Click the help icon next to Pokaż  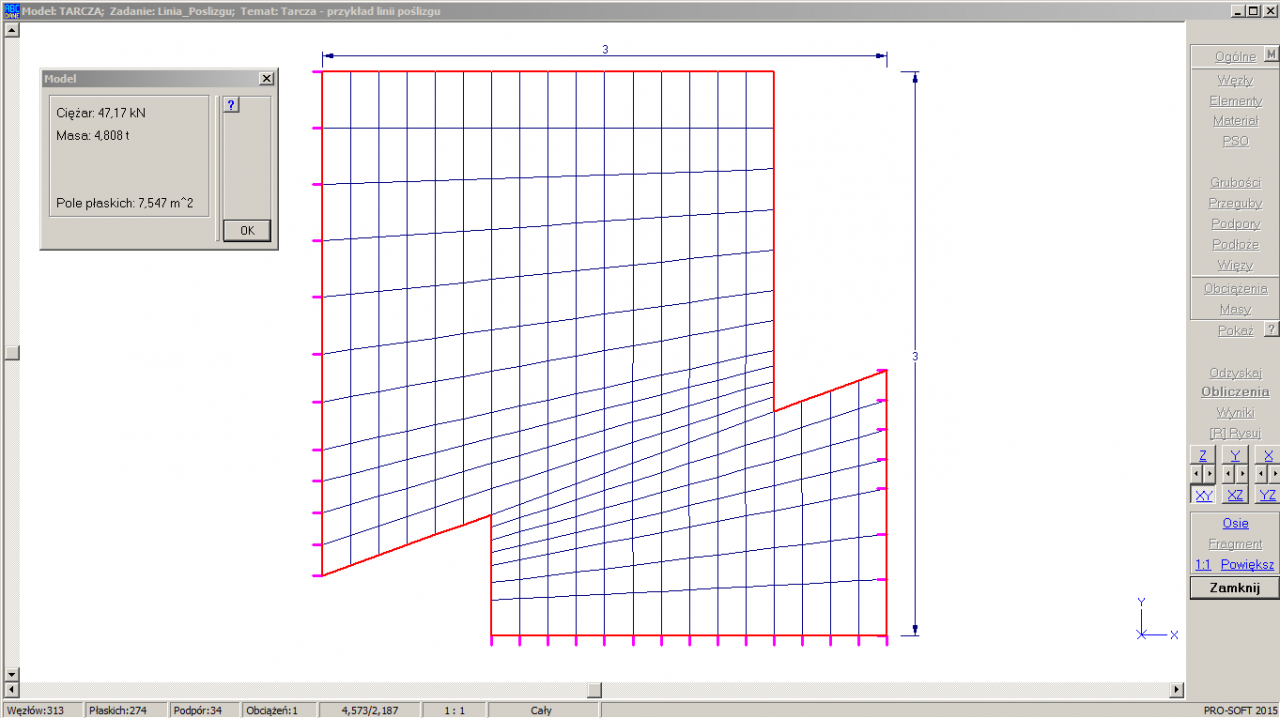coord(1271,330)
